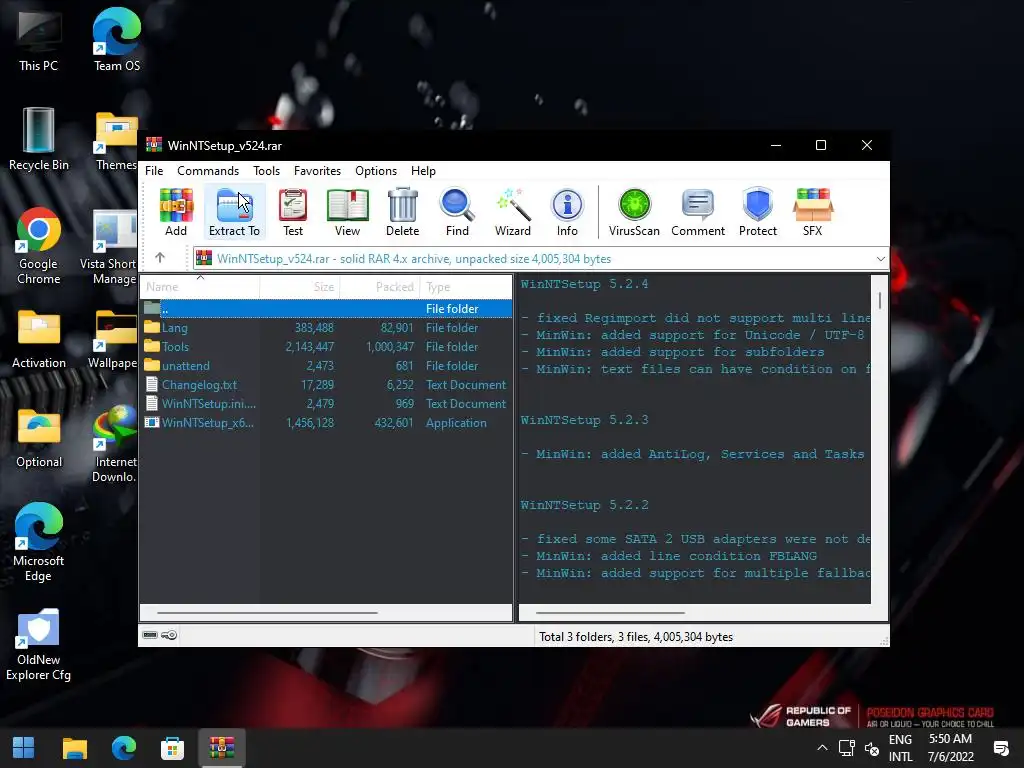Create SFX archive using SFX icon
The image size is (1024, 768).
(x=812, y=212)
